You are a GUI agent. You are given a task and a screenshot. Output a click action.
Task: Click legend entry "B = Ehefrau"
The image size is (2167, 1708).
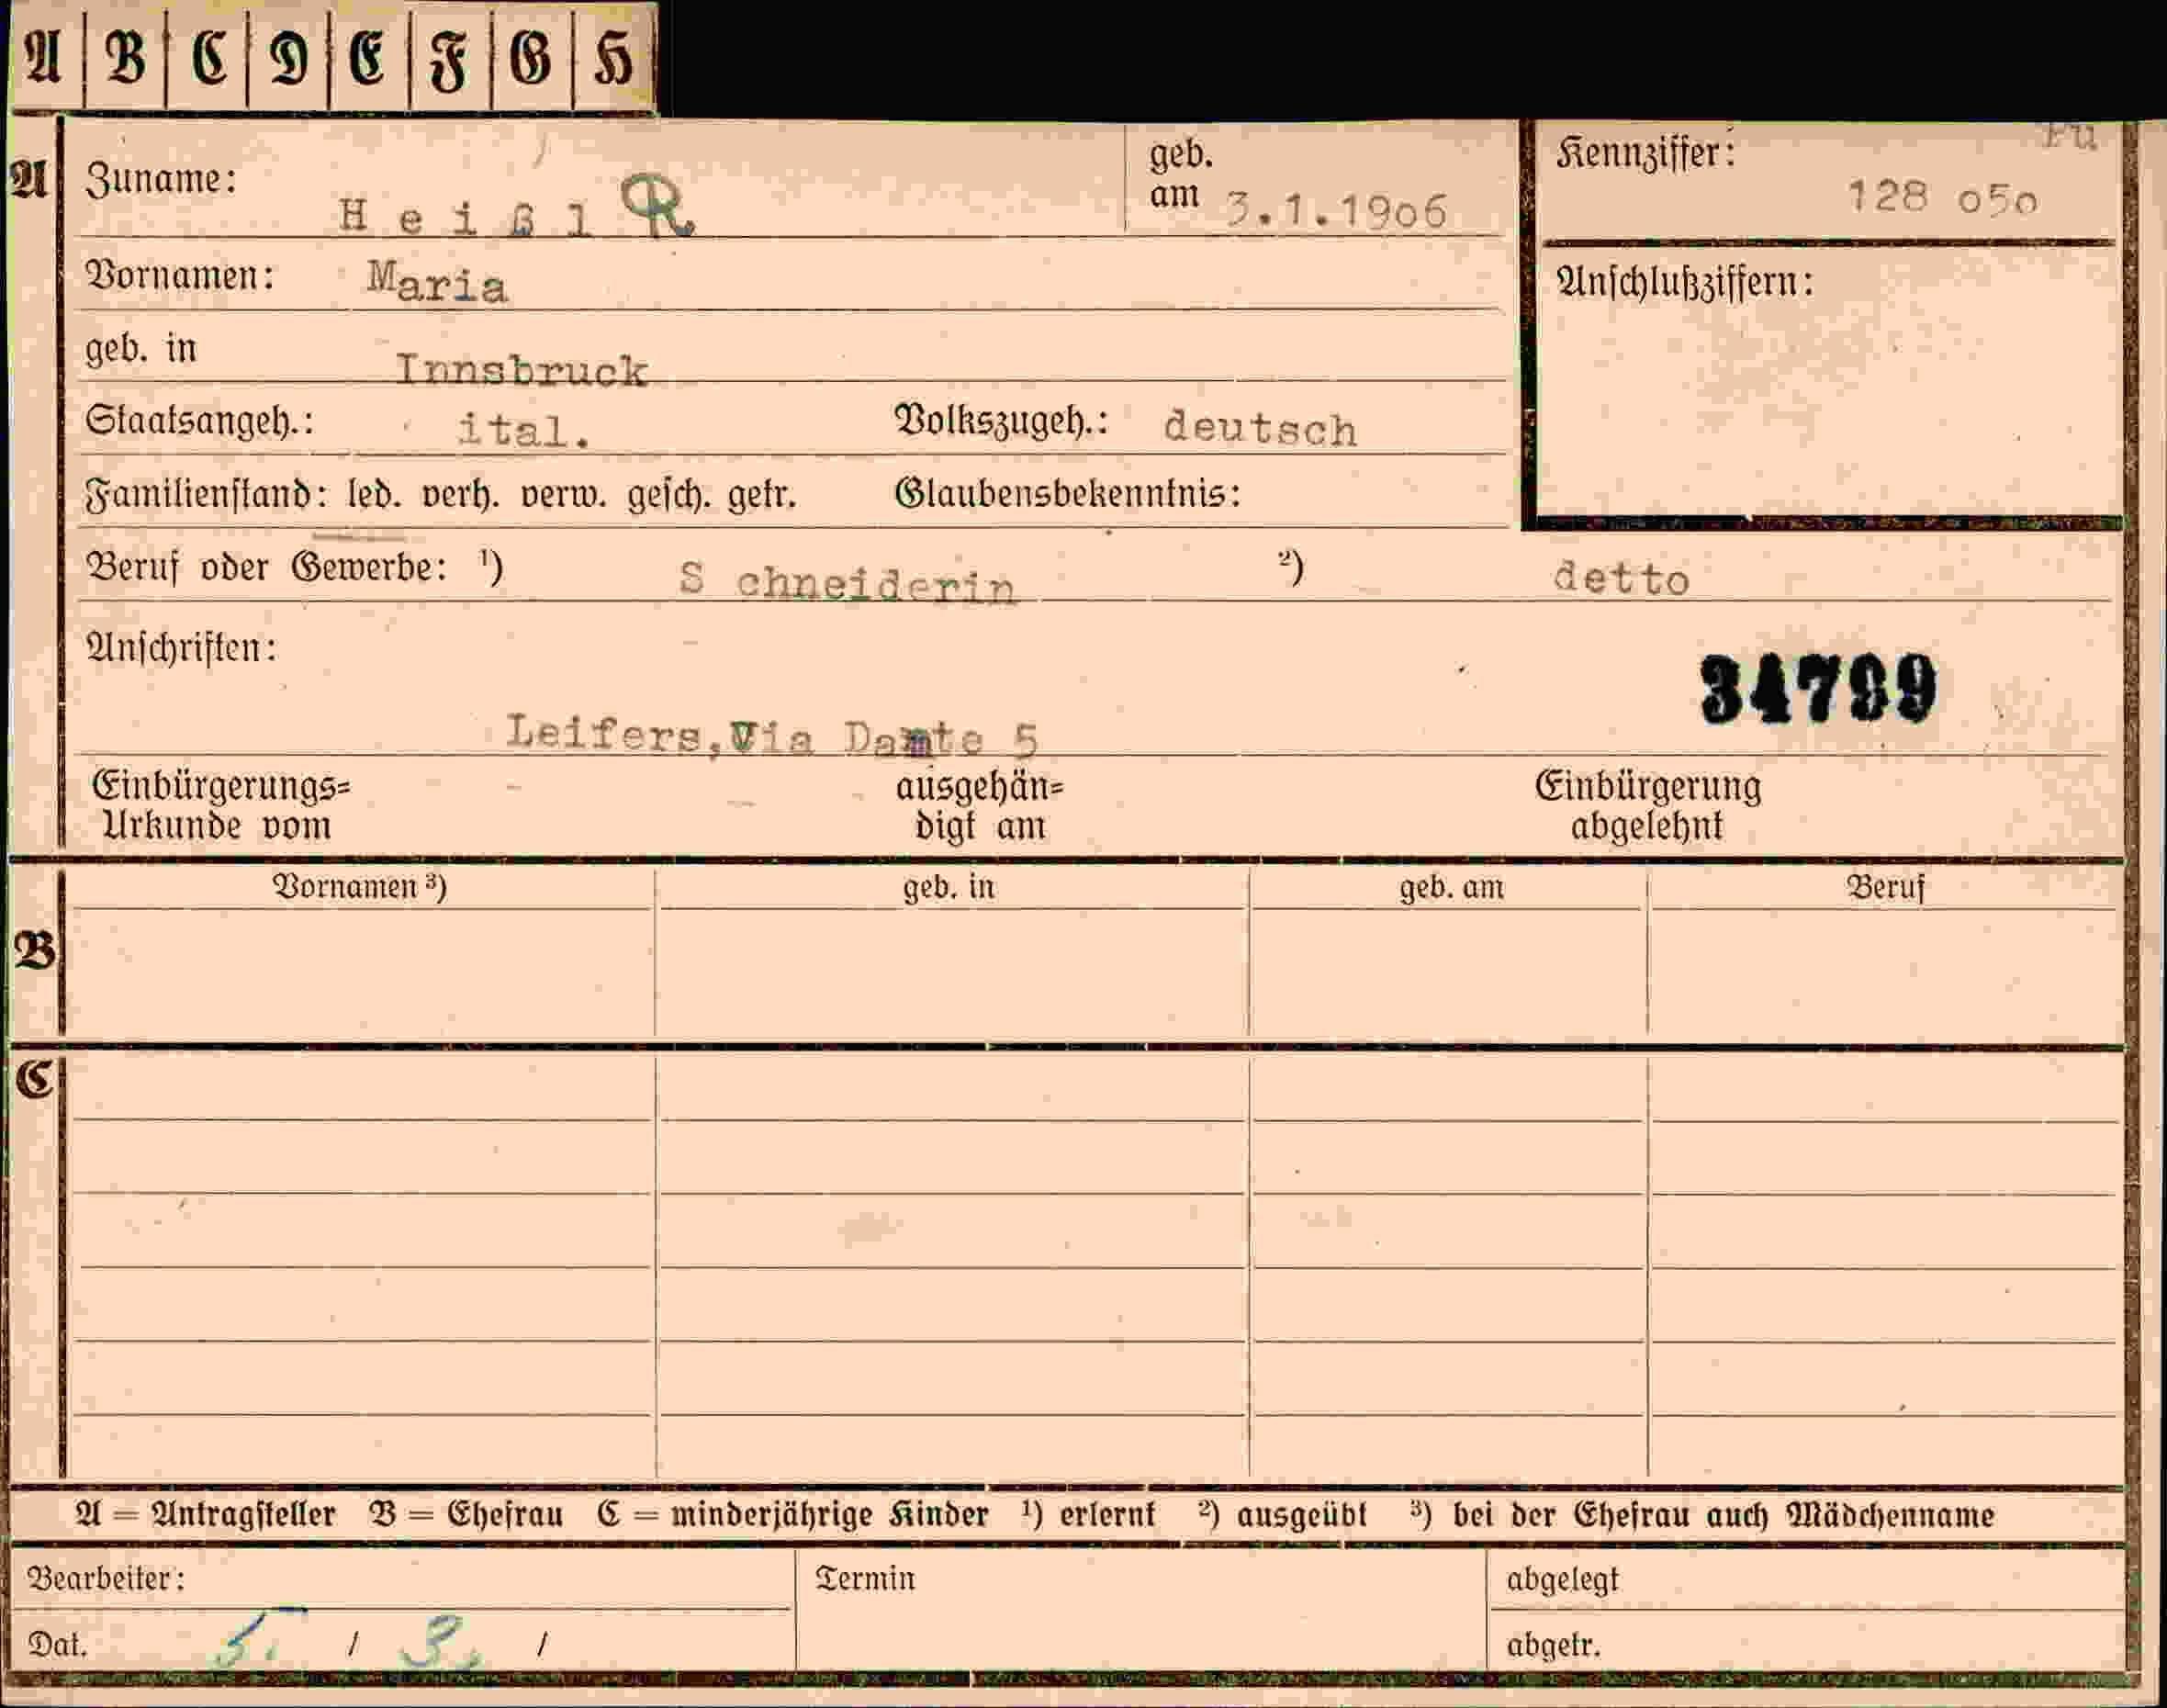(x=466, y=1514)
